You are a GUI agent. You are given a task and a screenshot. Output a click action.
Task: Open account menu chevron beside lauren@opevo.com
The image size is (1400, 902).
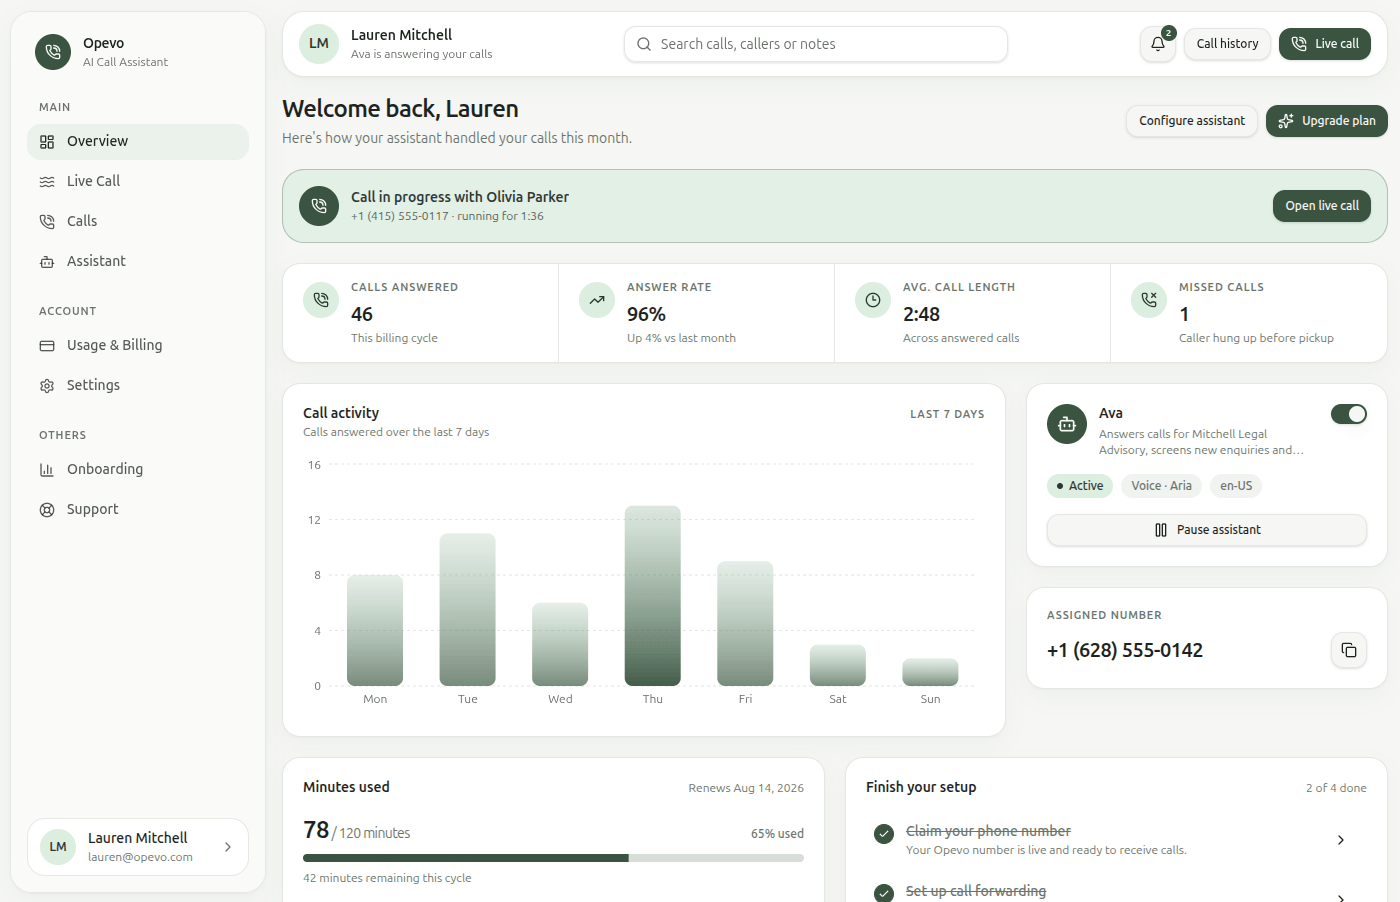(228, 847)
